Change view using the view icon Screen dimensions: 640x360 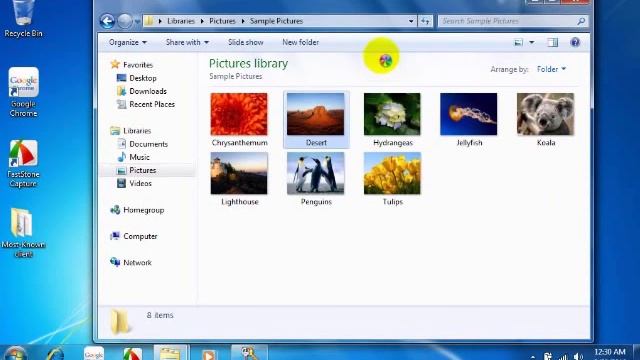518,42
